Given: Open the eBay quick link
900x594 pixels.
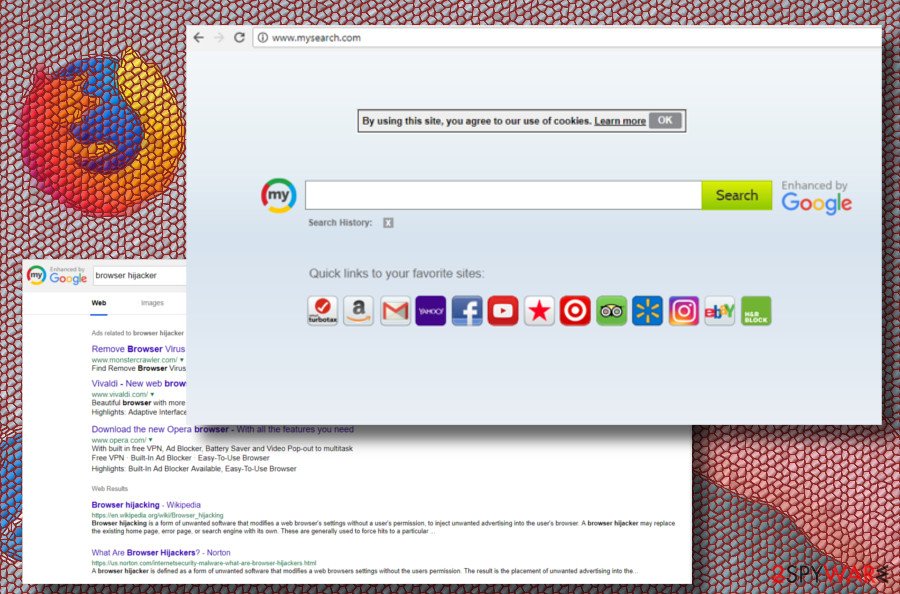Looking at the screenshot, I should 720,311.
